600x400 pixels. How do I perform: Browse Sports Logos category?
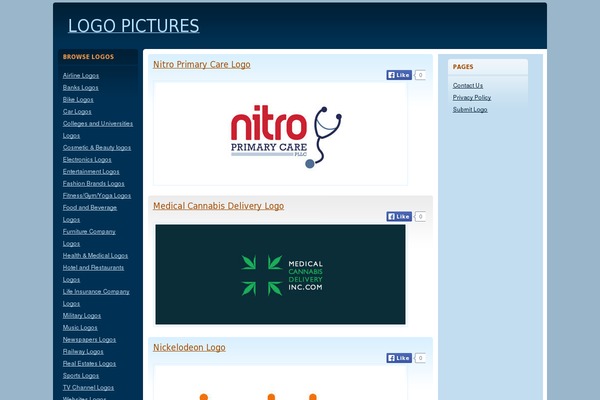[x=81, y=376]
